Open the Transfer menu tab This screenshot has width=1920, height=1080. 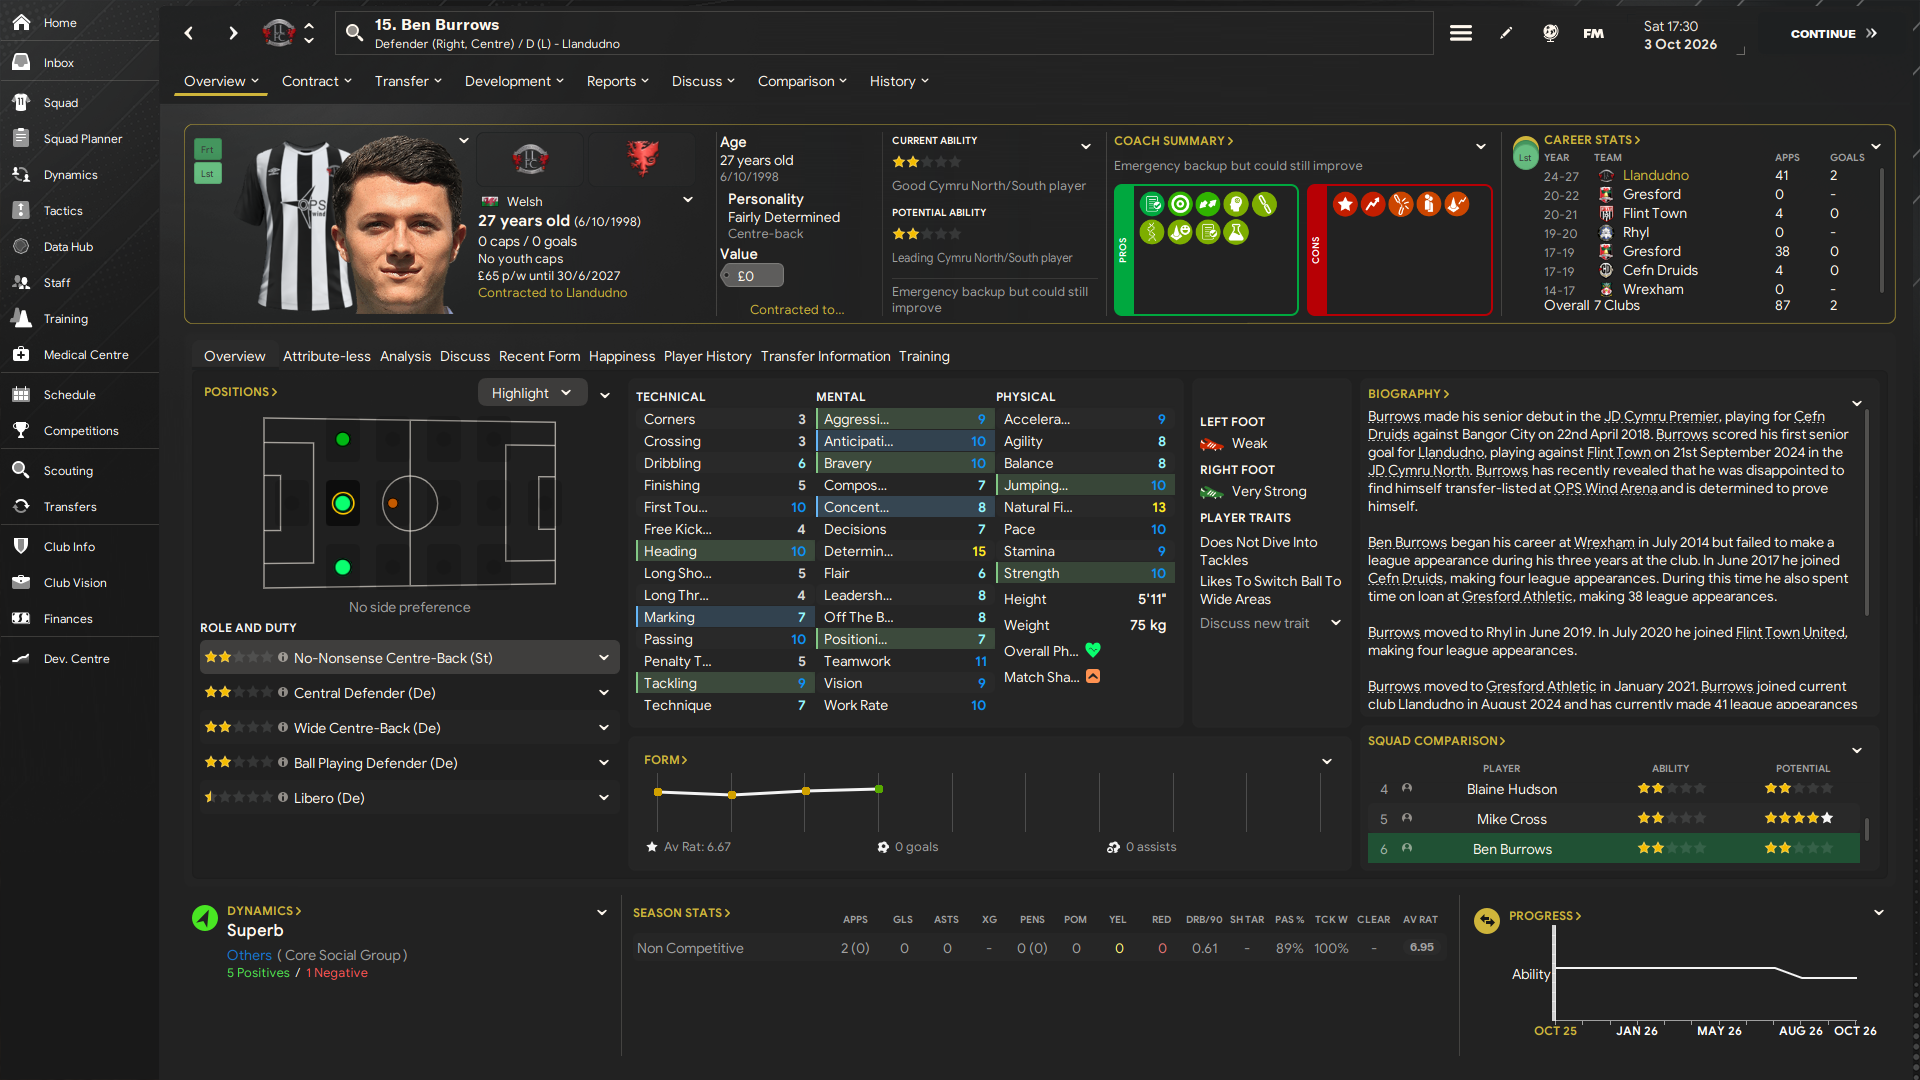pyautogui.click(x=408, y=81)
